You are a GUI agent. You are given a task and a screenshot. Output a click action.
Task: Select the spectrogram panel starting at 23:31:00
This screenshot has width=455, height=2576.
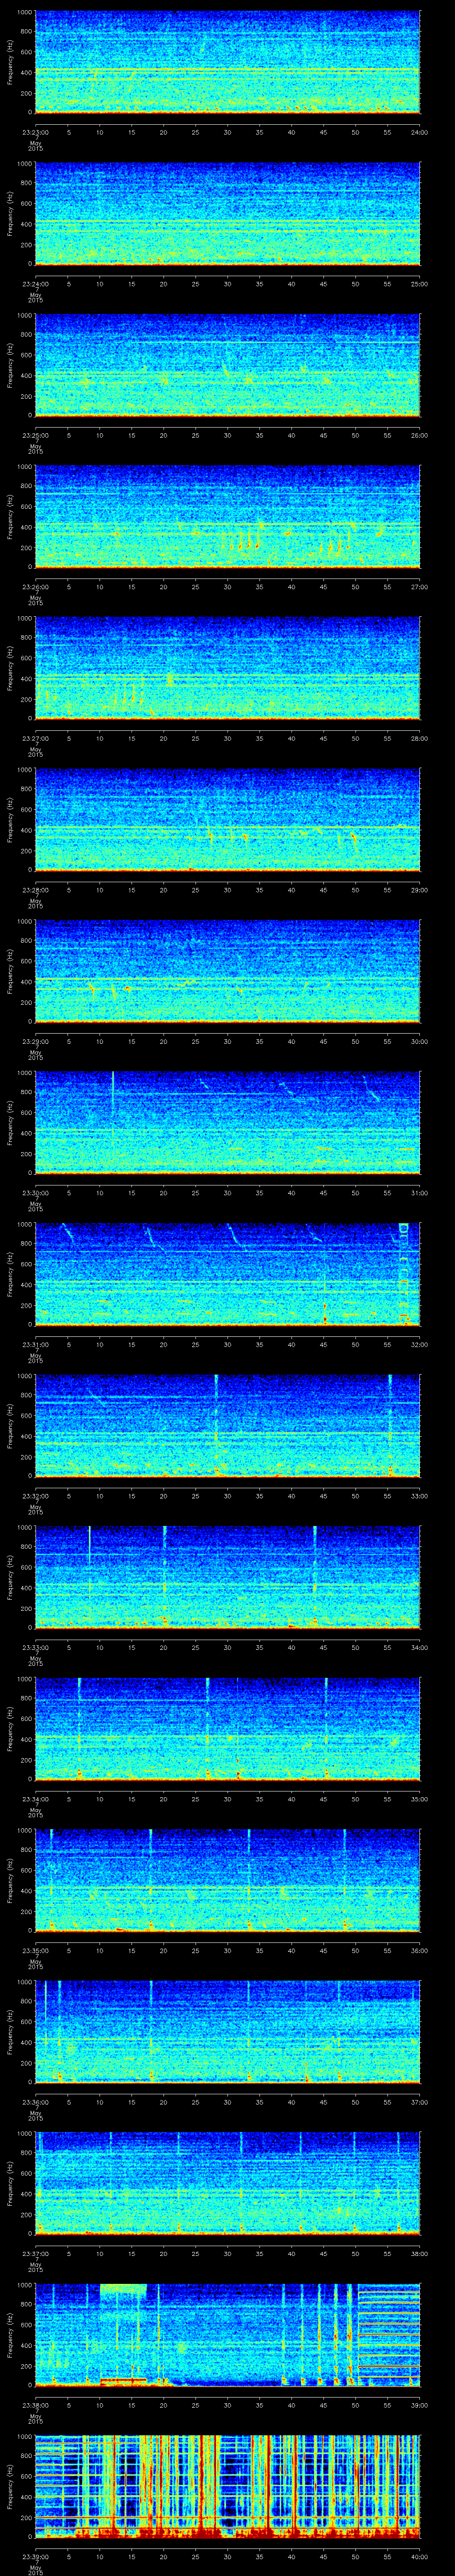click(x=227, y=1274)
